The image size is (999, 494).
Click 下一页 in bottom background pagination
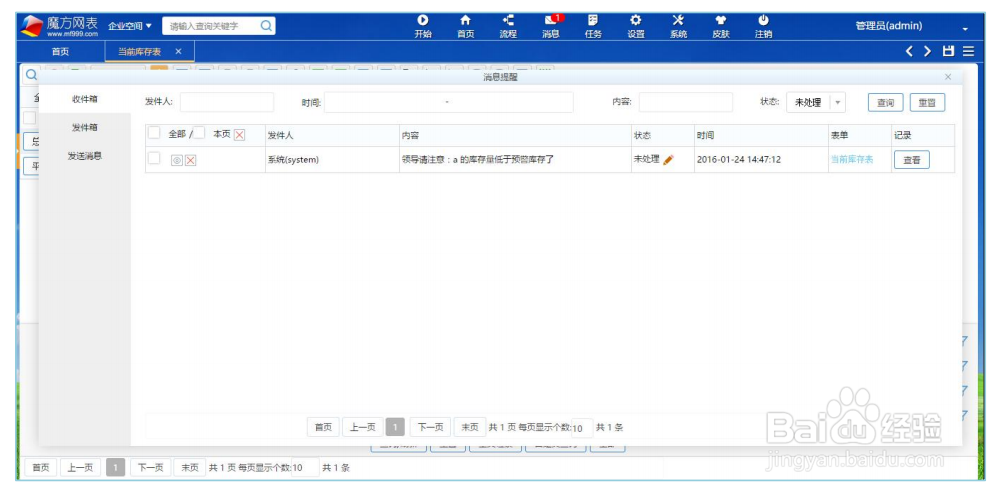(x=150, y=467)
